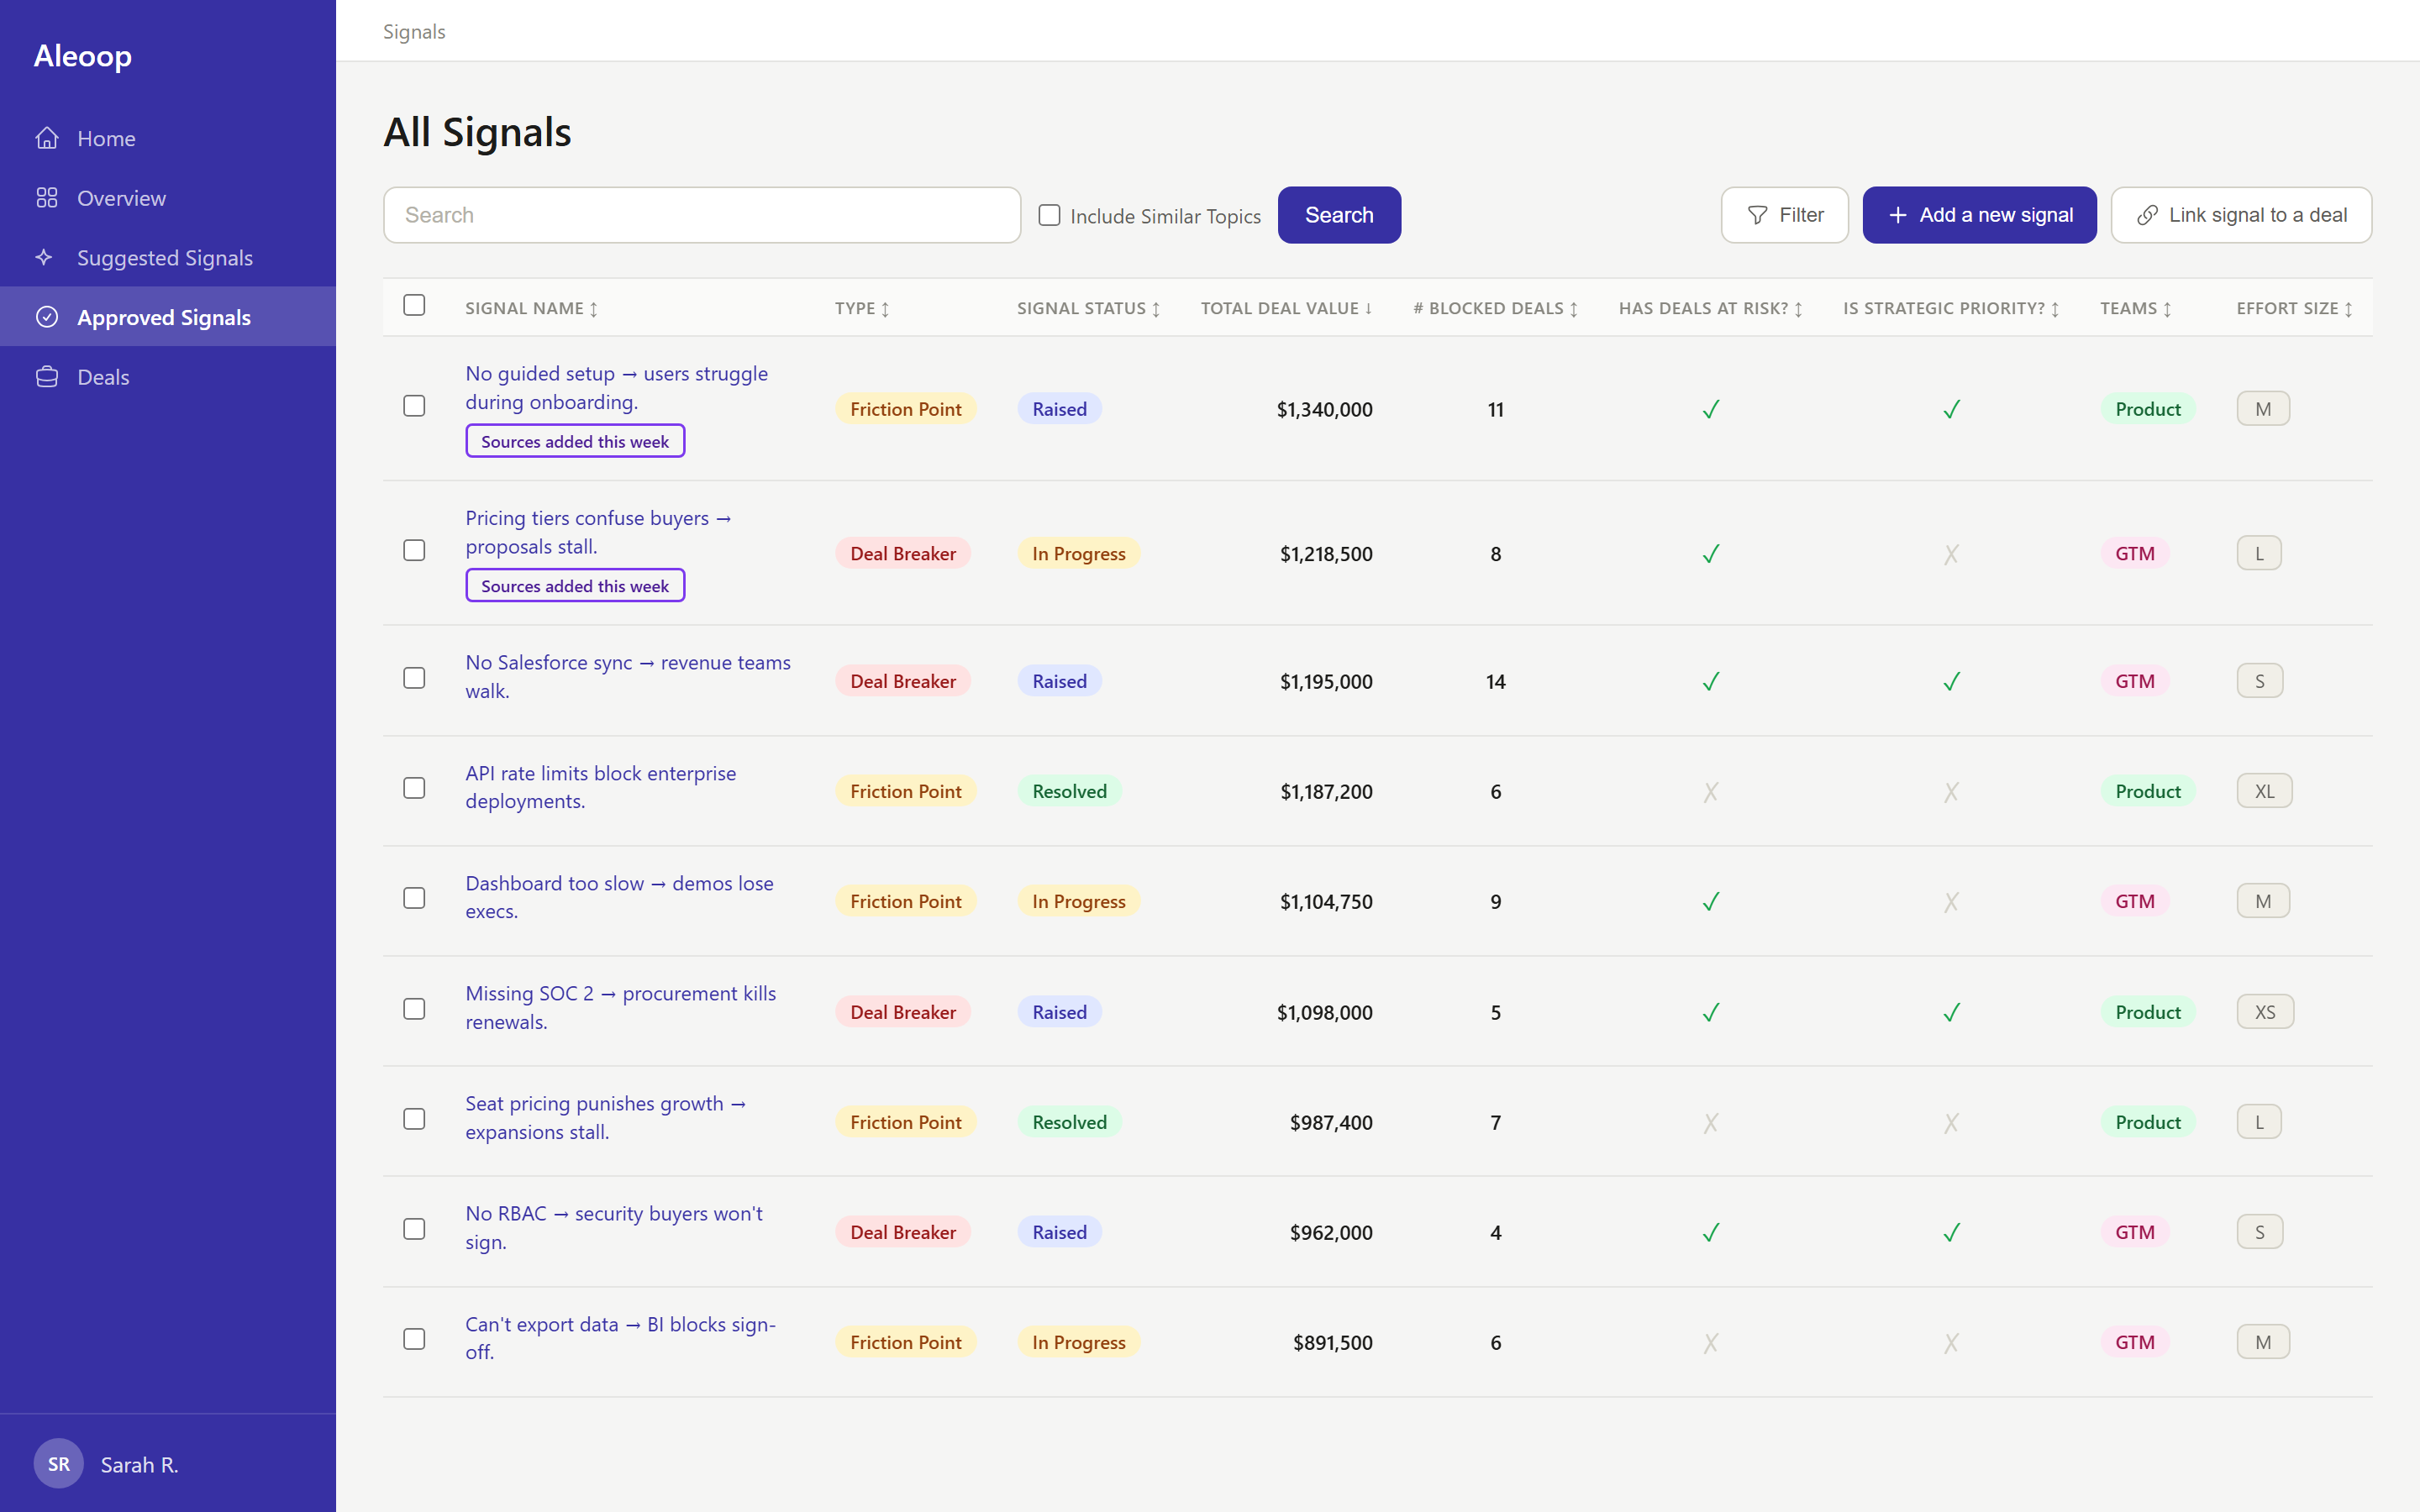The height and width of the screenshot is (1512, 2420).
Task: Select the Dashboard too slow row checkbox
Action: coord(414,898)
